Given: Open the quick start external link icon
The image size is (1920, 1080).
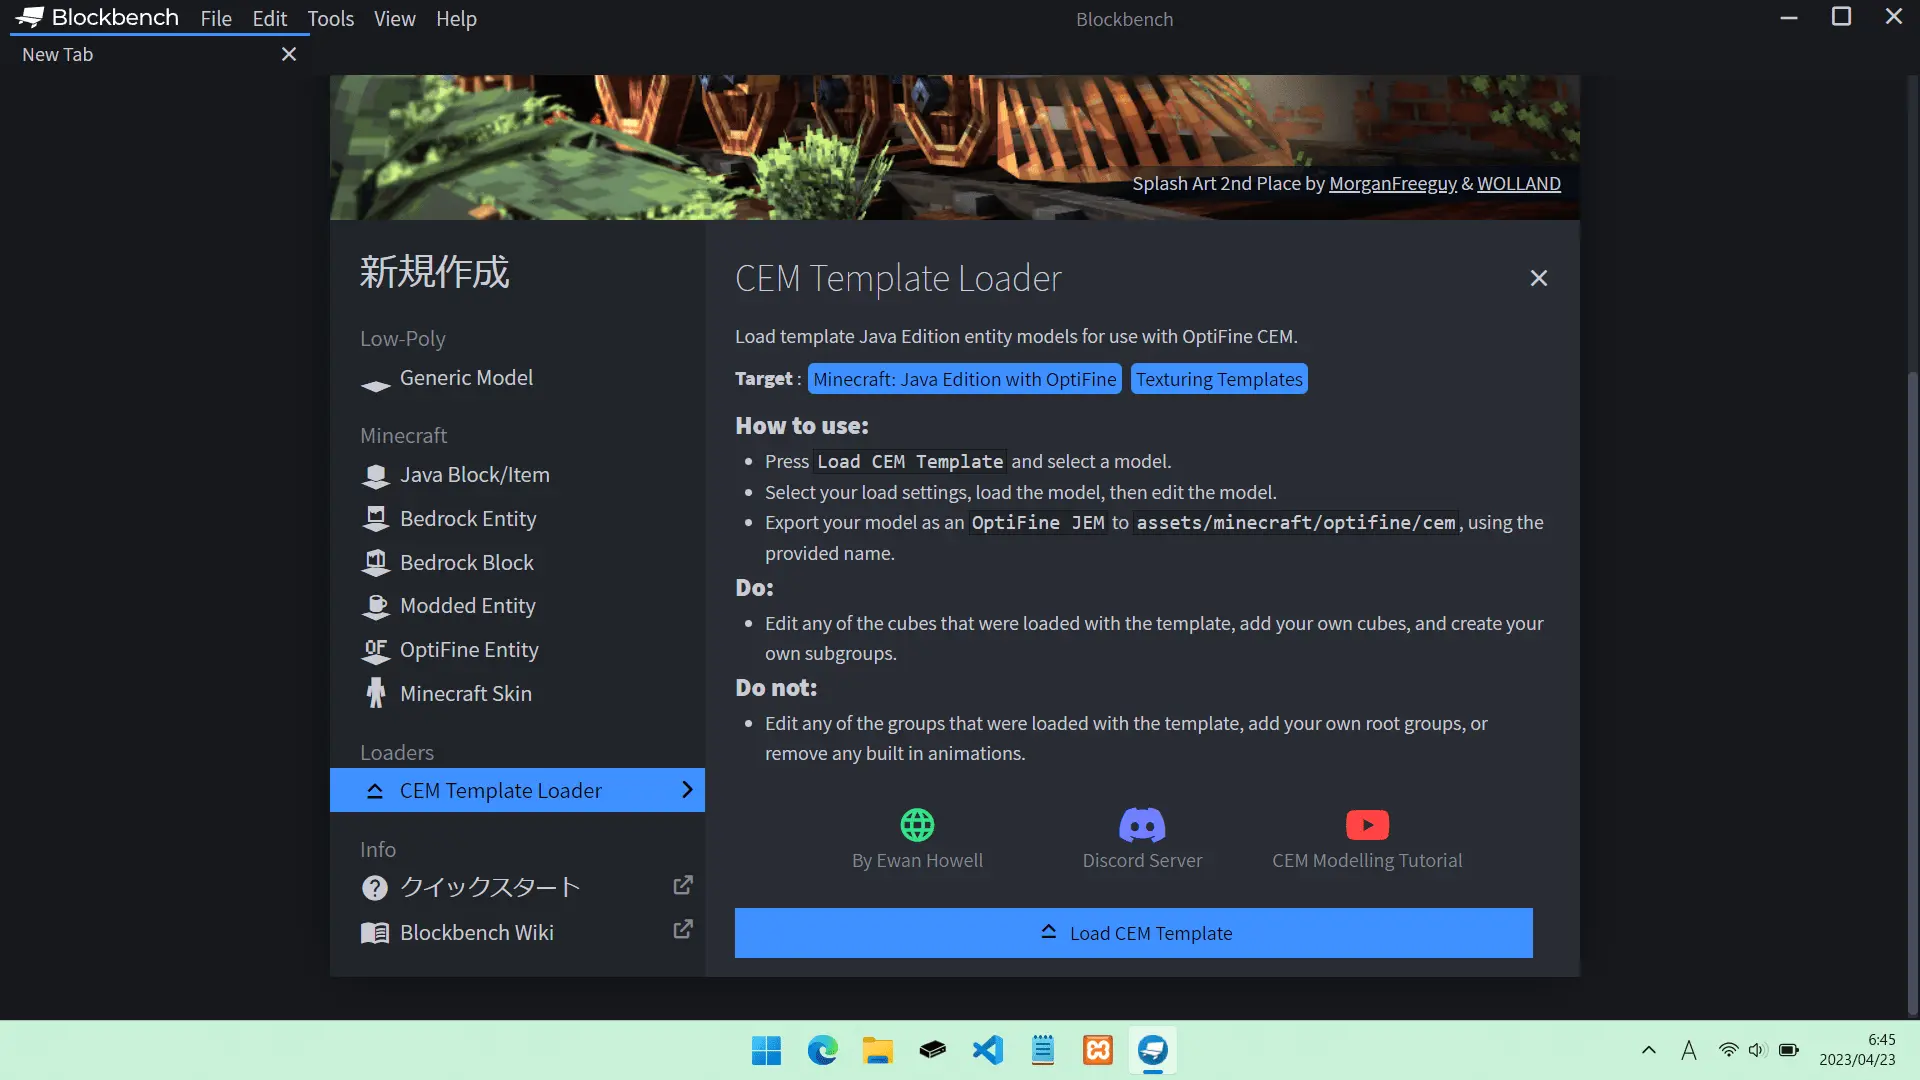Looking at the screenshot, I should pyautogui.click(x=683, y=886).
